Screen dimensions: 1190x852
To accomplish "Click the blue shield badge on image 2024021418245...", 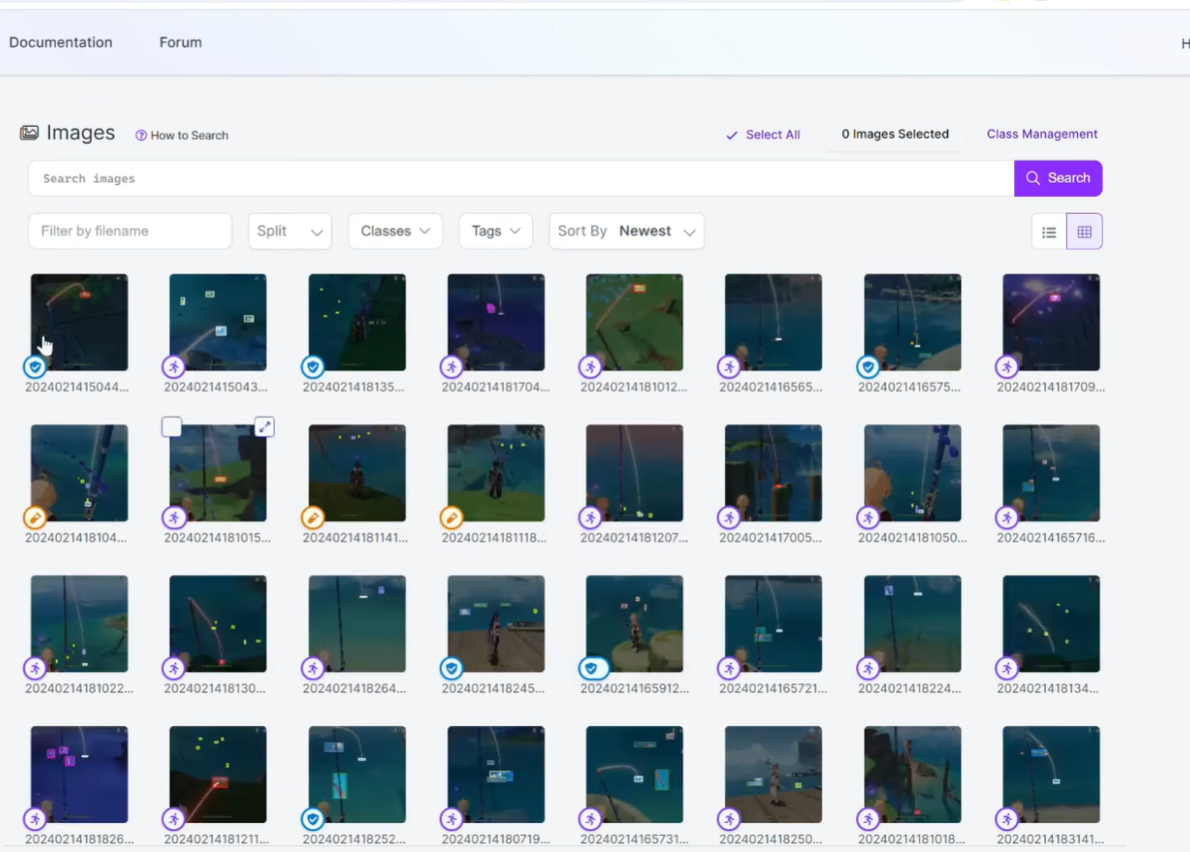I will click(451, 668).
